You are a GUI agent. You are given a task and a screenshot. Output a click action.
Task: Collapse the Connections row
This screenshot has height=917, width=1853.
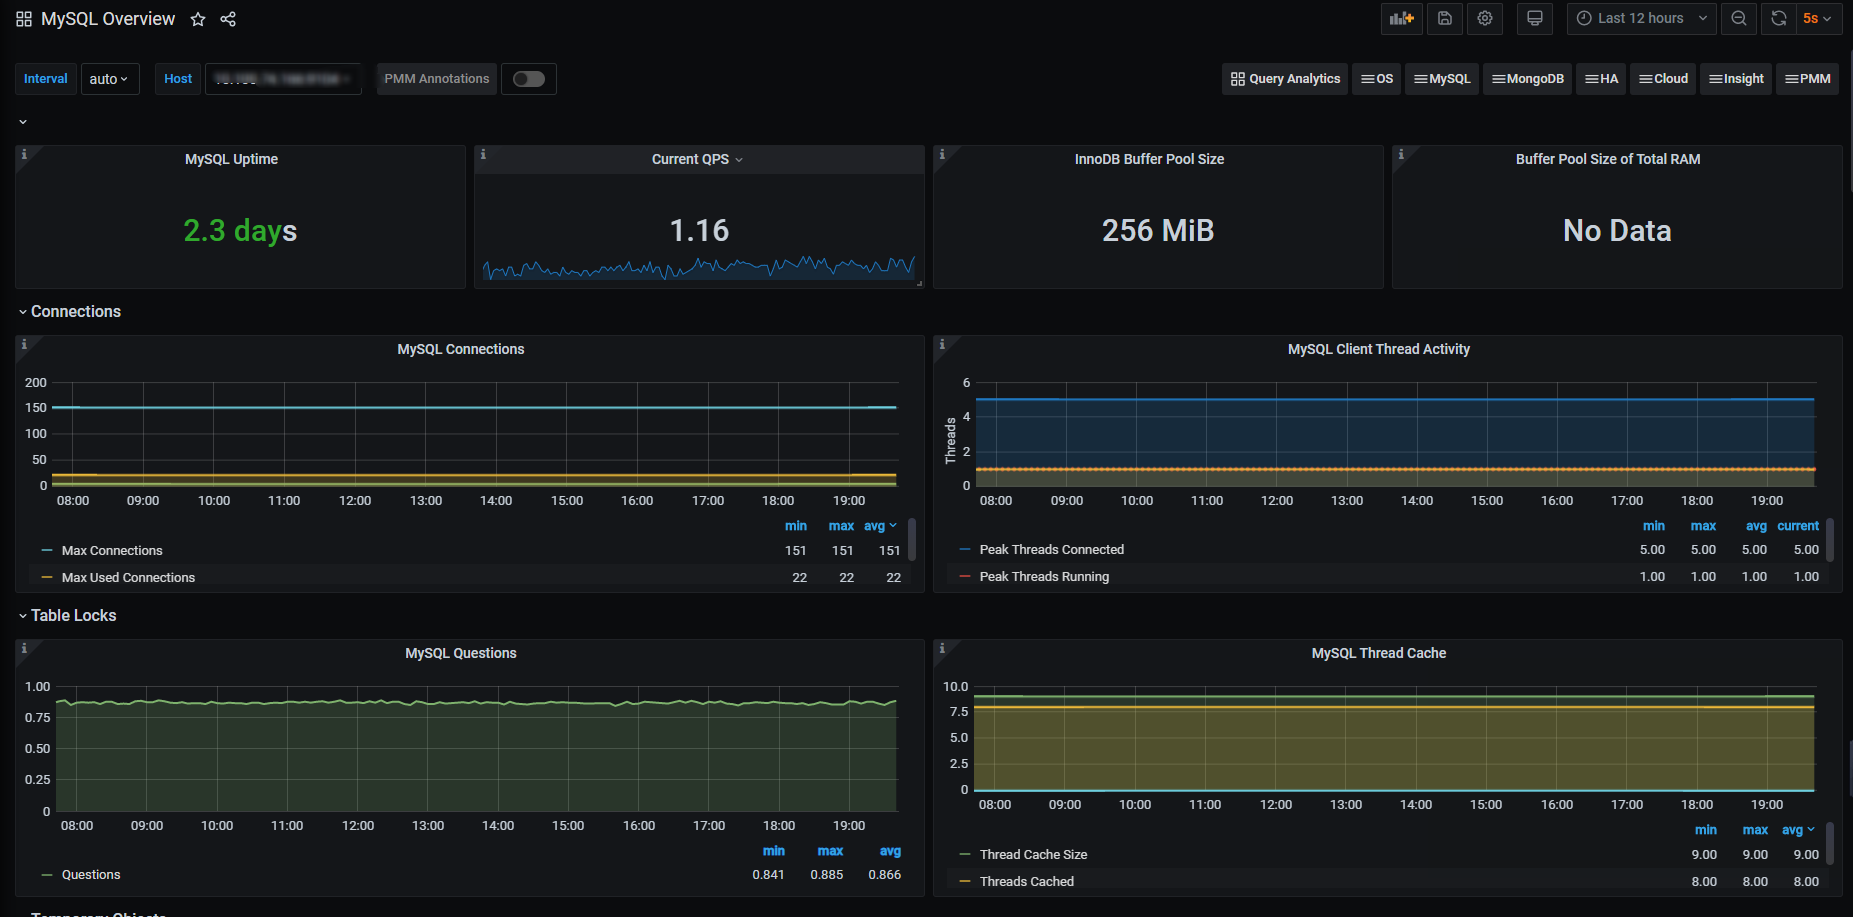[x=75, y=312]
